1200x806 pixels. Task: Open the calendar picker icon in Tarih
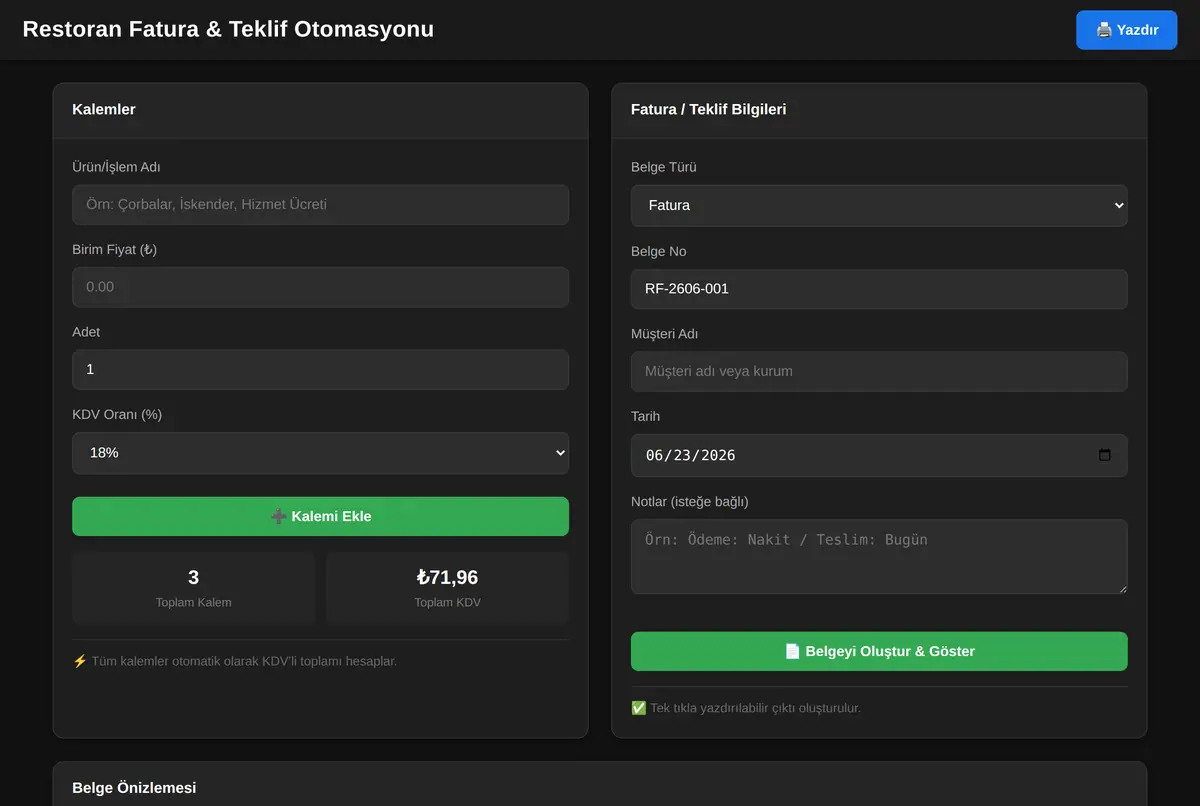1105,455
